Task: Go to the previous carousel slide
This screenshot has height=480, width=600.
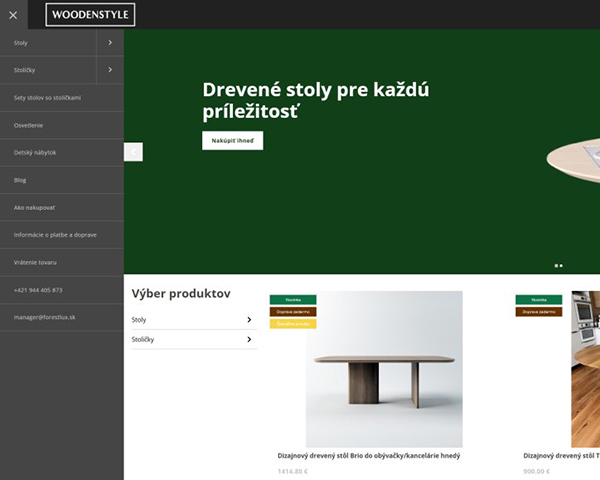Action: click(133, 152)
